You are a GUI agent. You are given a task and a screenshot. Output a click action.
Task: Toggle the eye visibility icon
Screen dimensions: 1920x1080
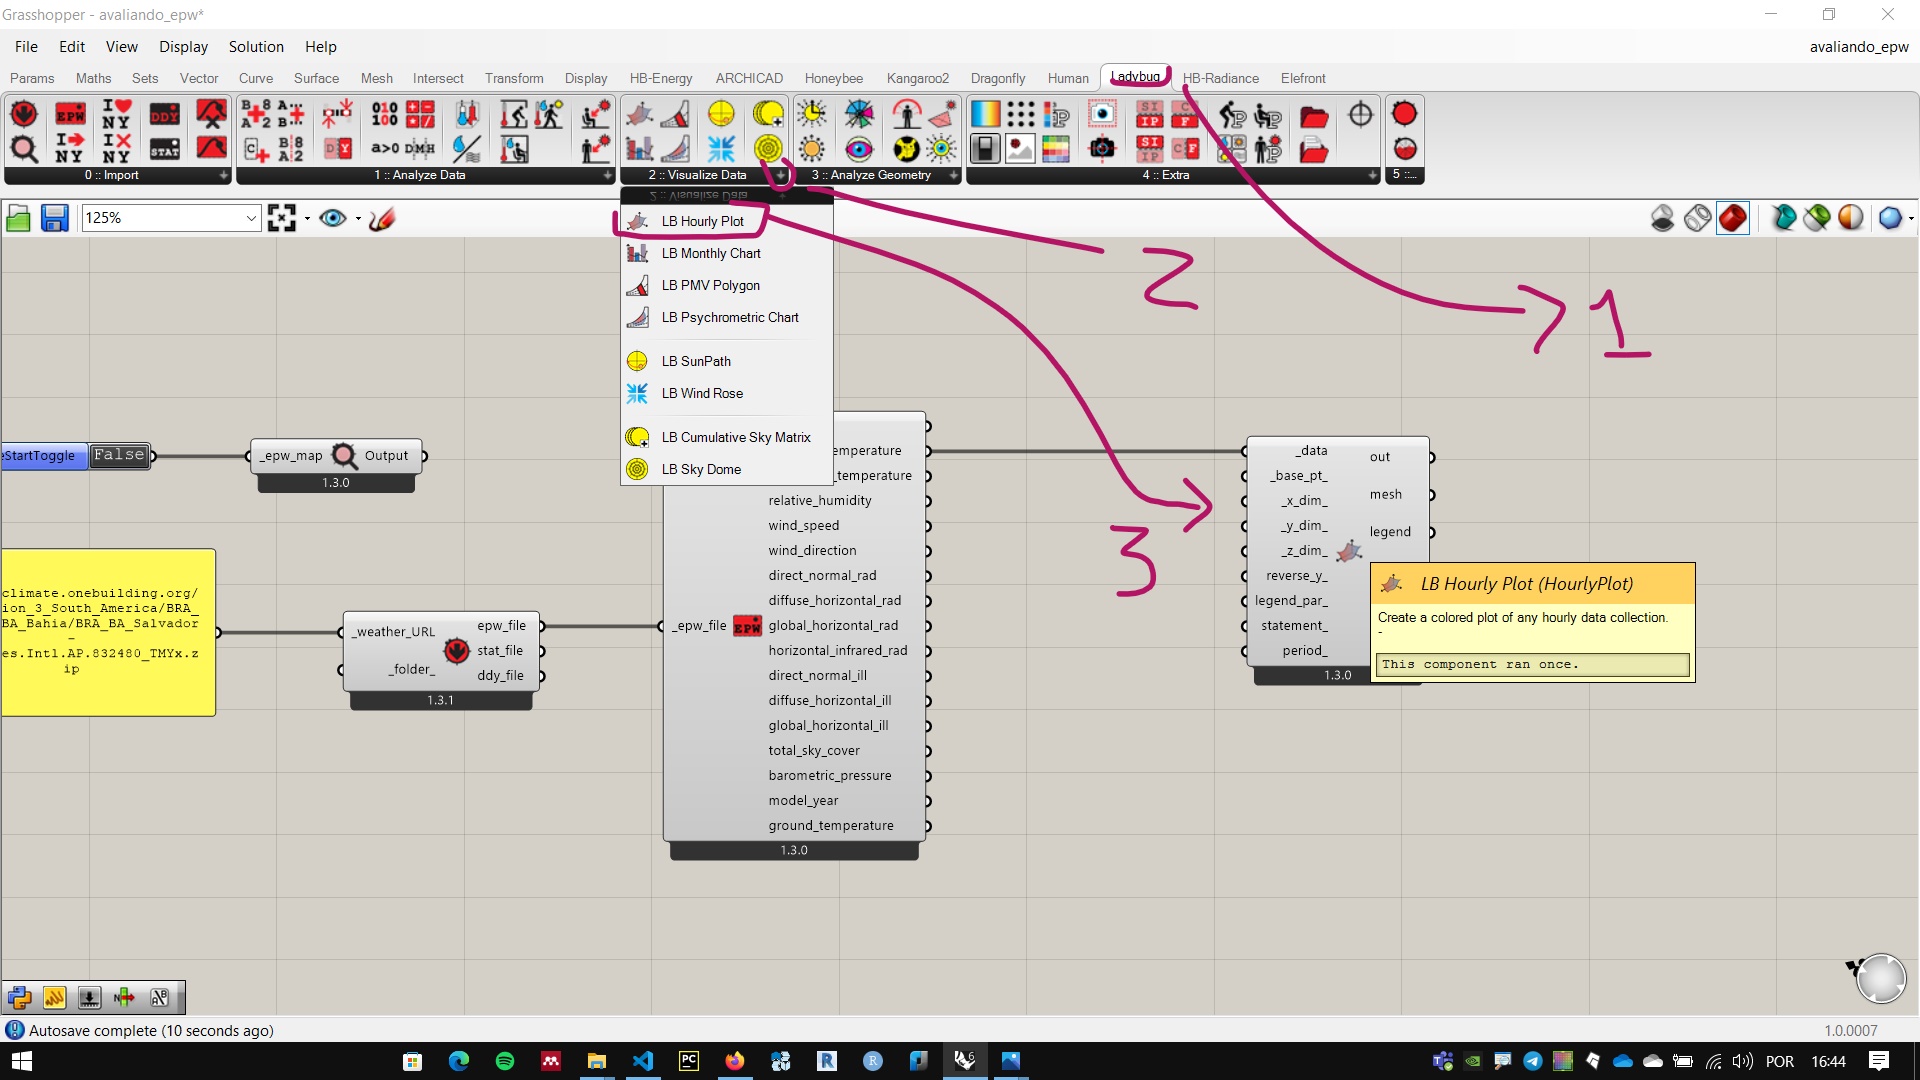[334, 216]
